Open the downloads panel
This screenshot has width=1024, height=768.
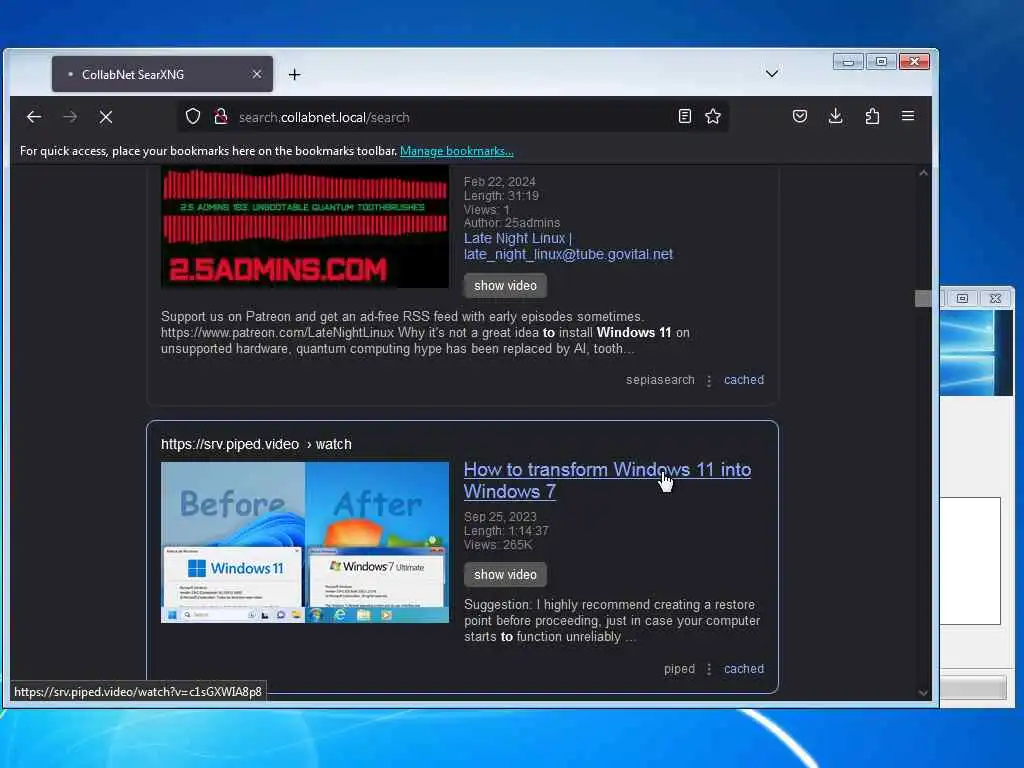[x=835, y=117]
